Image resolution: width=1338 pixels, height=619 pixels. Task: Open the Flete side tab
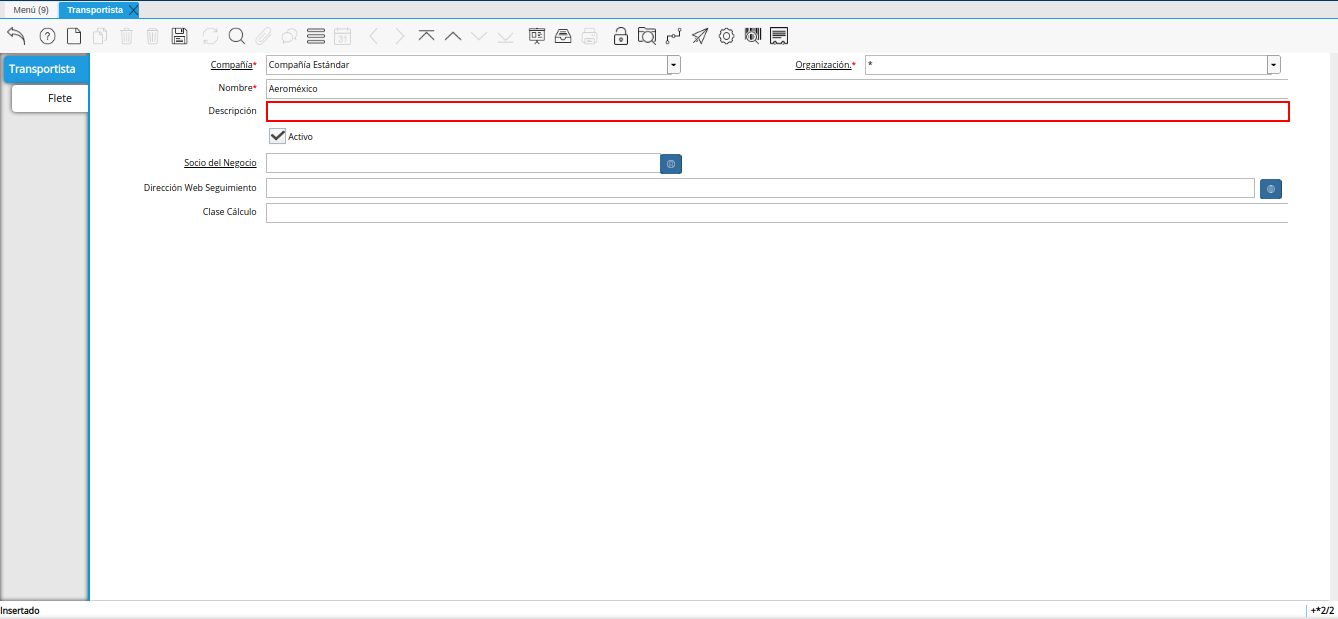[50, 98]
